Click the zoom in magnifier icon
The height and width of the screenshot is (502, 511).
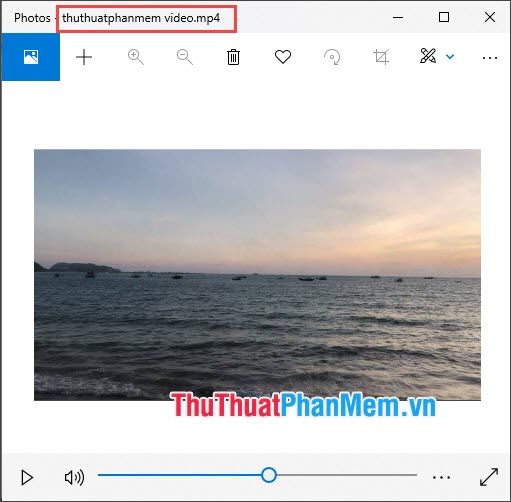pyautogui.click(x=136, y=57)
